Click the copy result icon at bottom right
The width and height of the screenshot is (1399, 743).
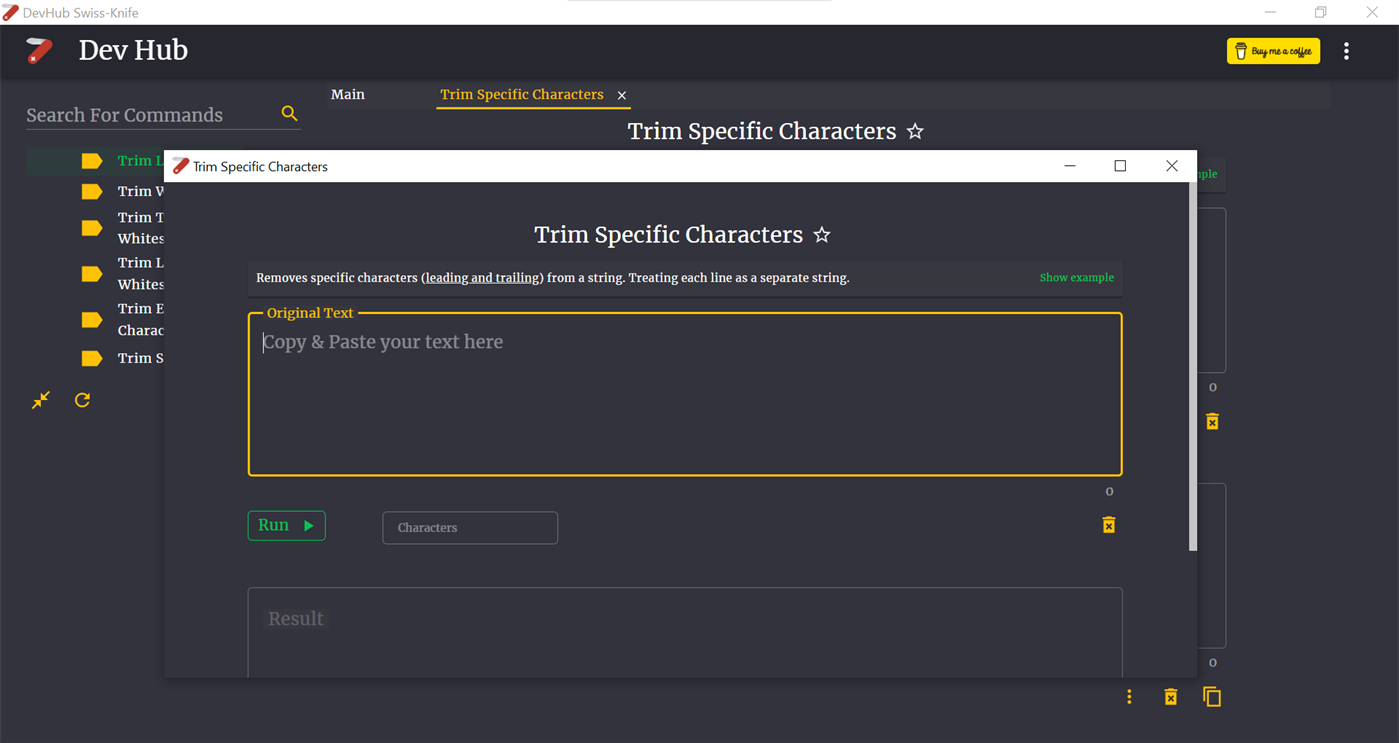(x=1212, y=697)
